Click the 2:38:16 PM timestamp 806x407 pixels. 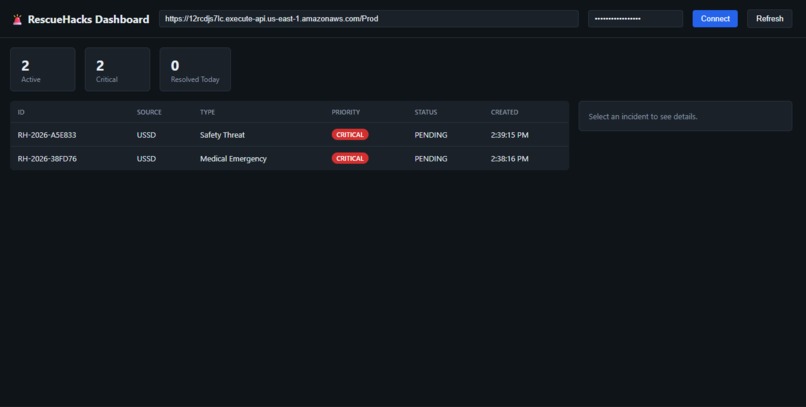[509, 158]
